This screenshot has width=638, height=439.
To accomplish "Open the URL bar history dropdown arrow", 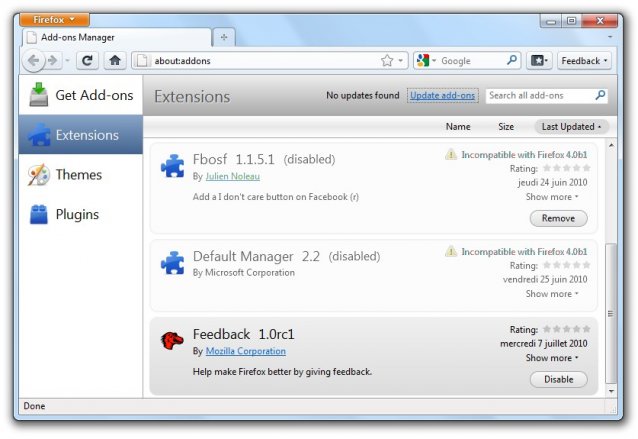I will (401, 61).
